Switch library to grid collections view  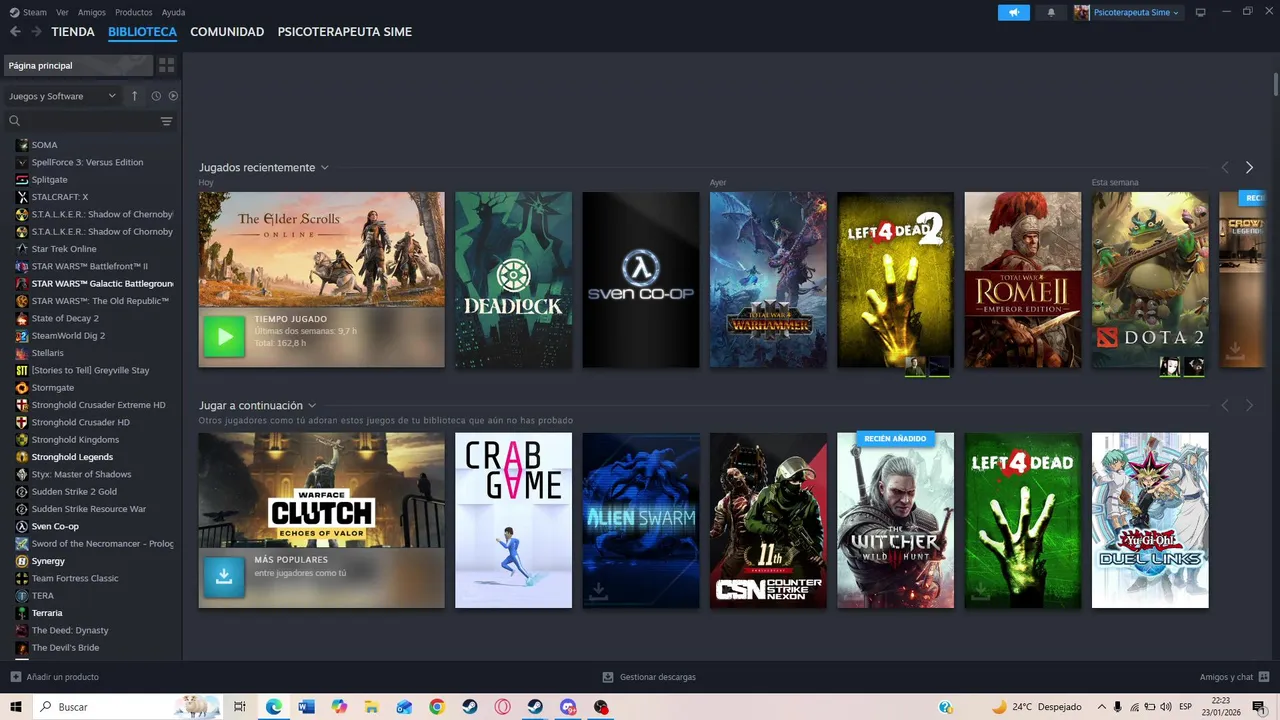point(167,65)
